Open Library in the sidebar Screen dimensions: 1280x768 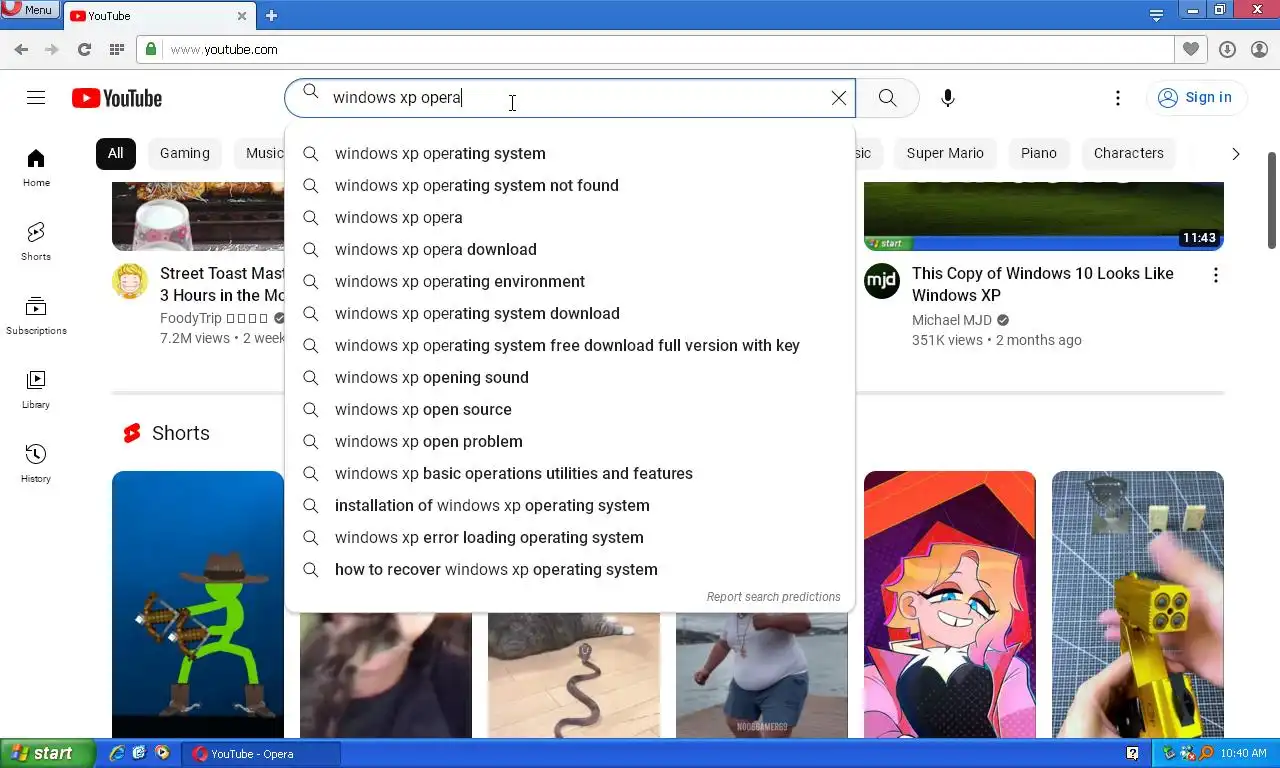tap(36, 390)
